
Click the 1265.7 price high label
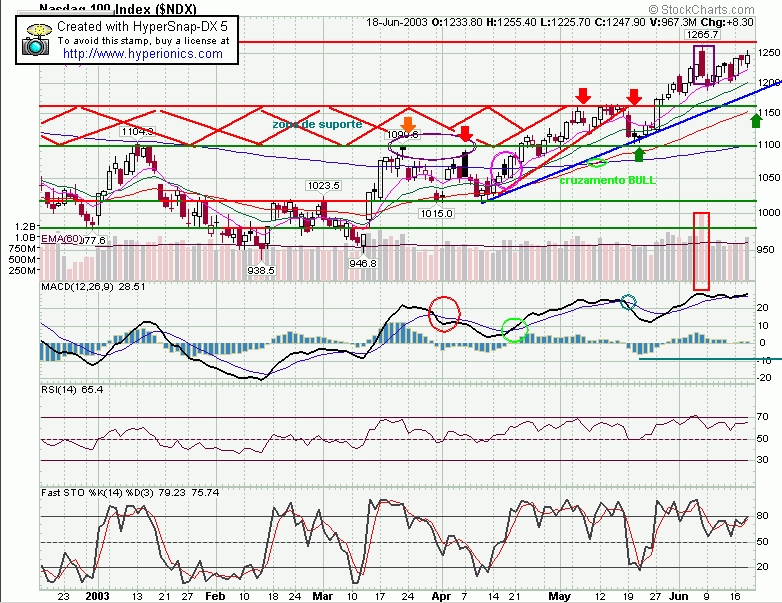click(702, 34)
